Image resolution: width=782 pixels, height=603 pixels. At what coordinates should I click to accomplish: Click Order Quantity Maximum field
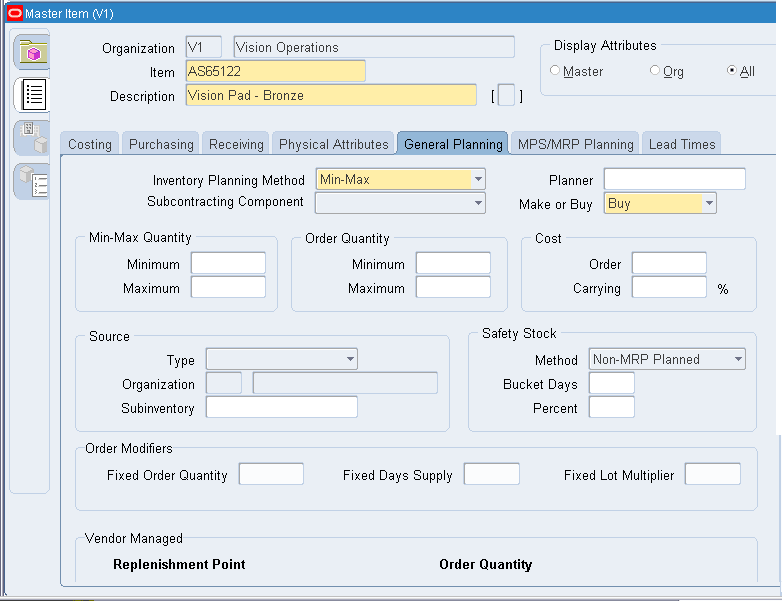coord(453,287)
